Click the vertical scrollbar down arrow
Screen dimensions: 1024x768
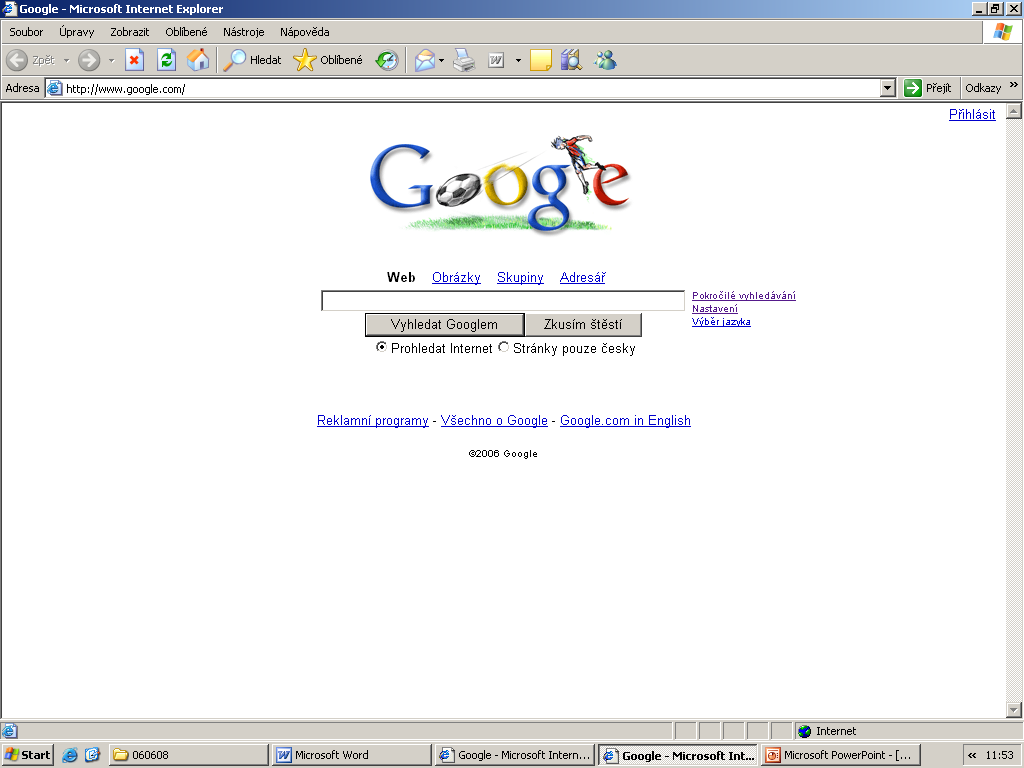click(x=1014, y=709)
